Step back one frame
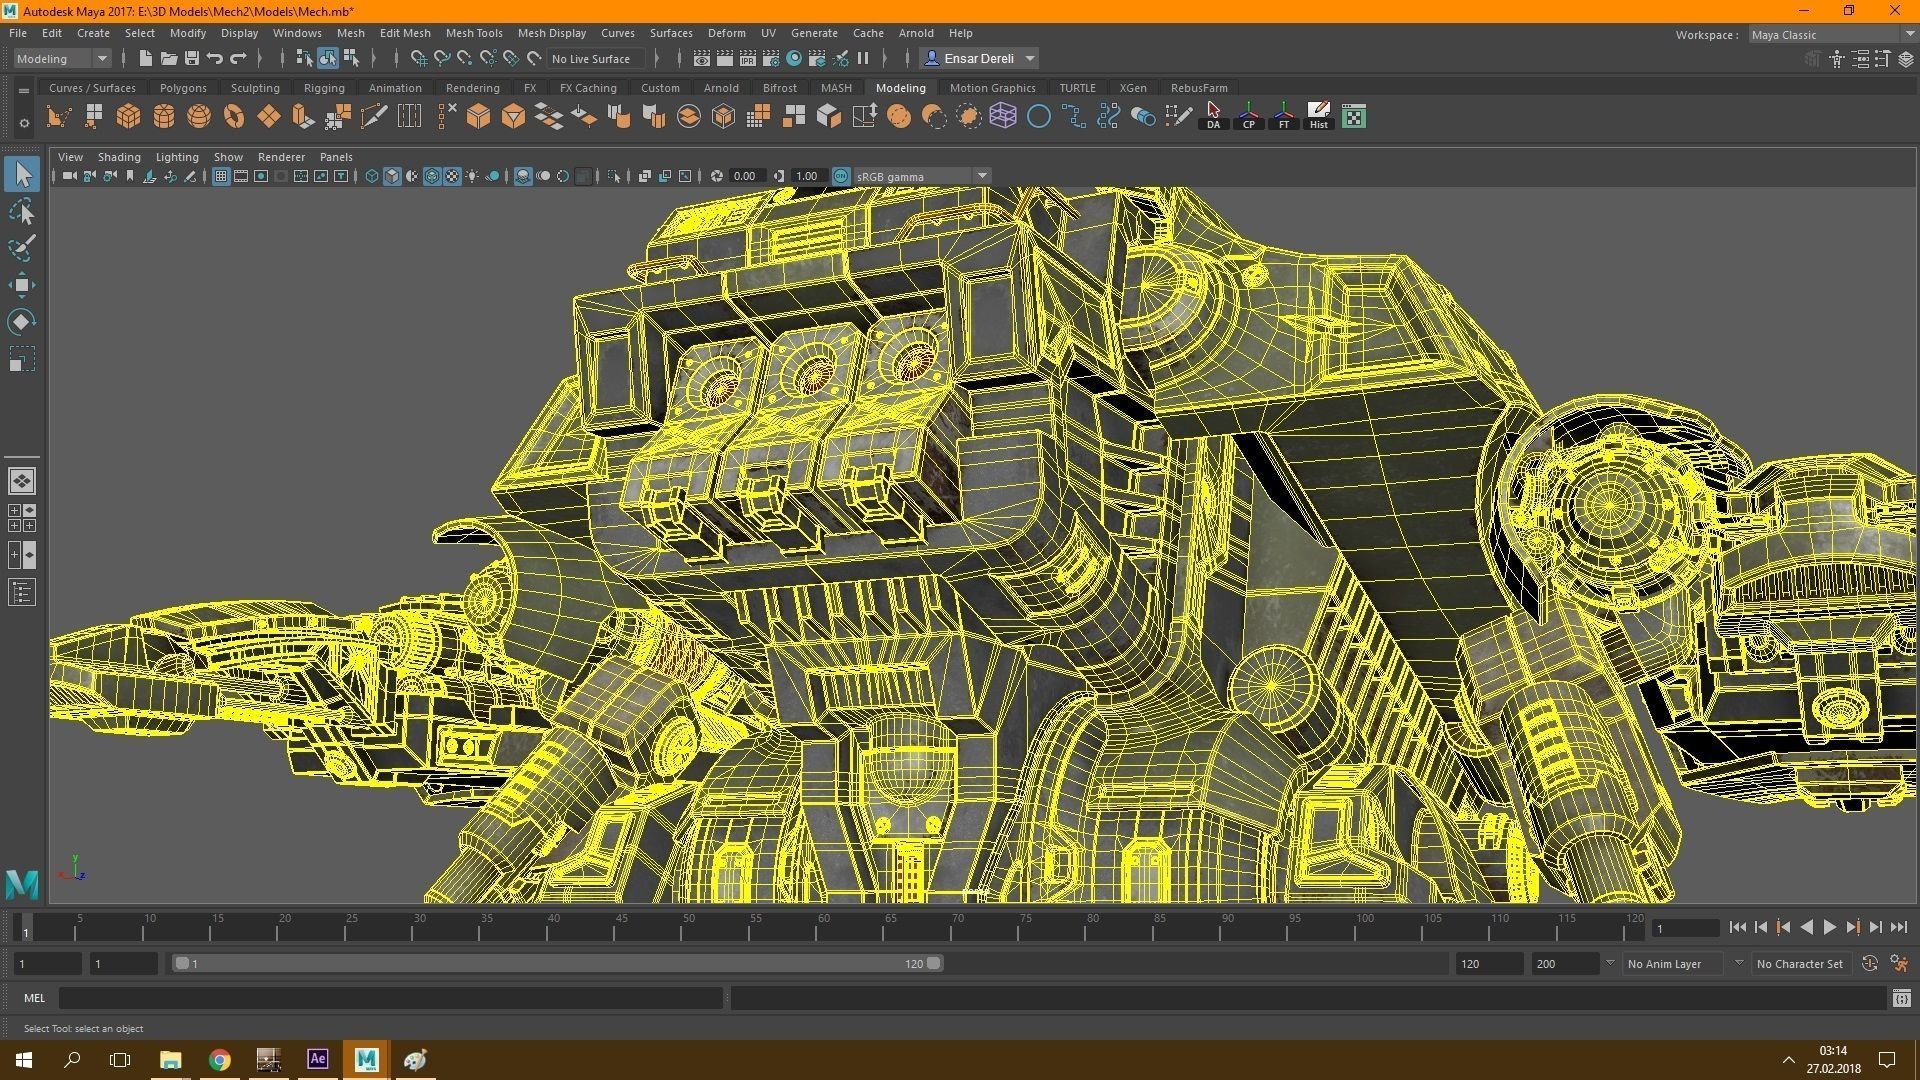This screenshot has height=1080, width=1920. click(x=1761, y=927)
